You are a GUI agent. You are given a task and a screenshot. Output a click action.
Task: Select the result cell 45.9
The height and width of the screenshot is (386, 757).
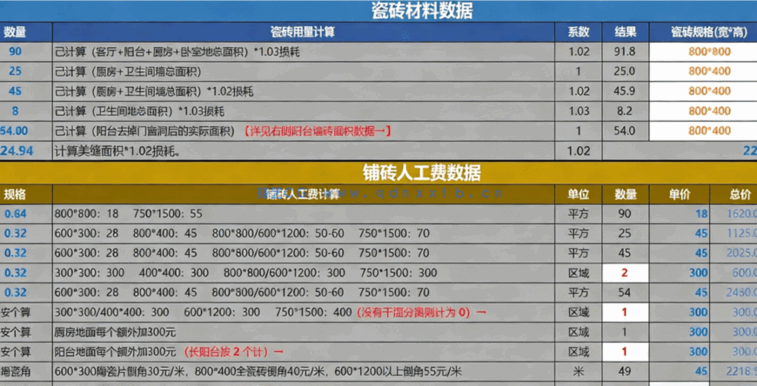tap(625, 91)
